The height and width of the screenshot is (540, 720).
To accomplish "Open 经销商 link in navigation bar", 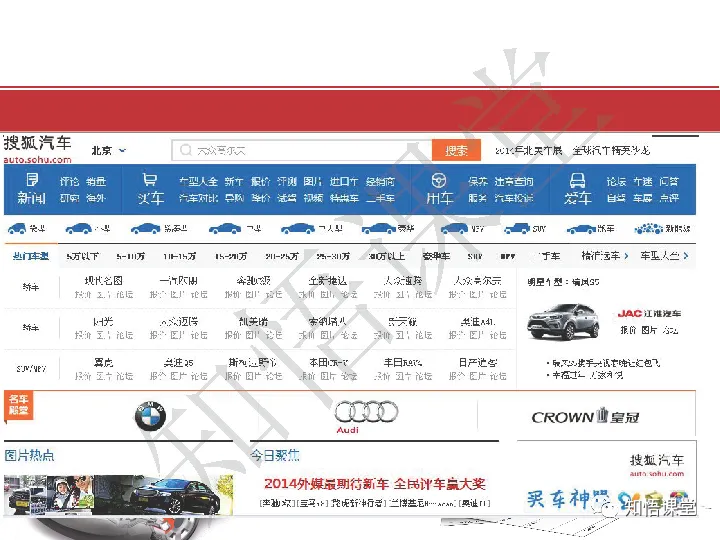I will point(380,181).
